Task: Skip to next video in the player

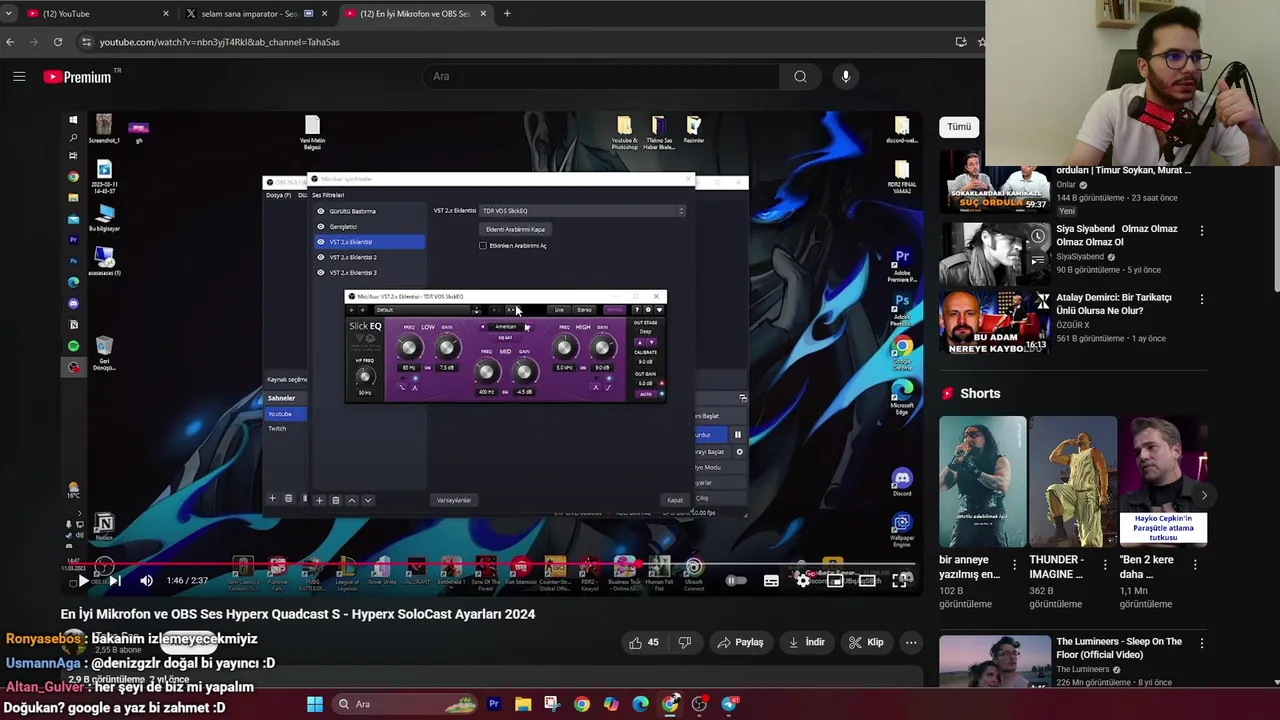Action: [115, 580]
